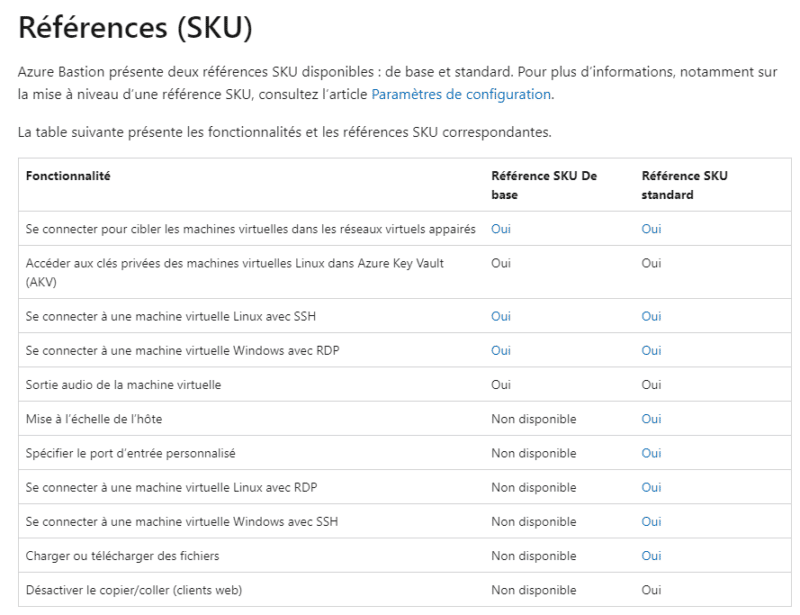The image size is (800, 615).
Task: Open standard SKU "Oui" link for Linux SSH
Action: 651,316
